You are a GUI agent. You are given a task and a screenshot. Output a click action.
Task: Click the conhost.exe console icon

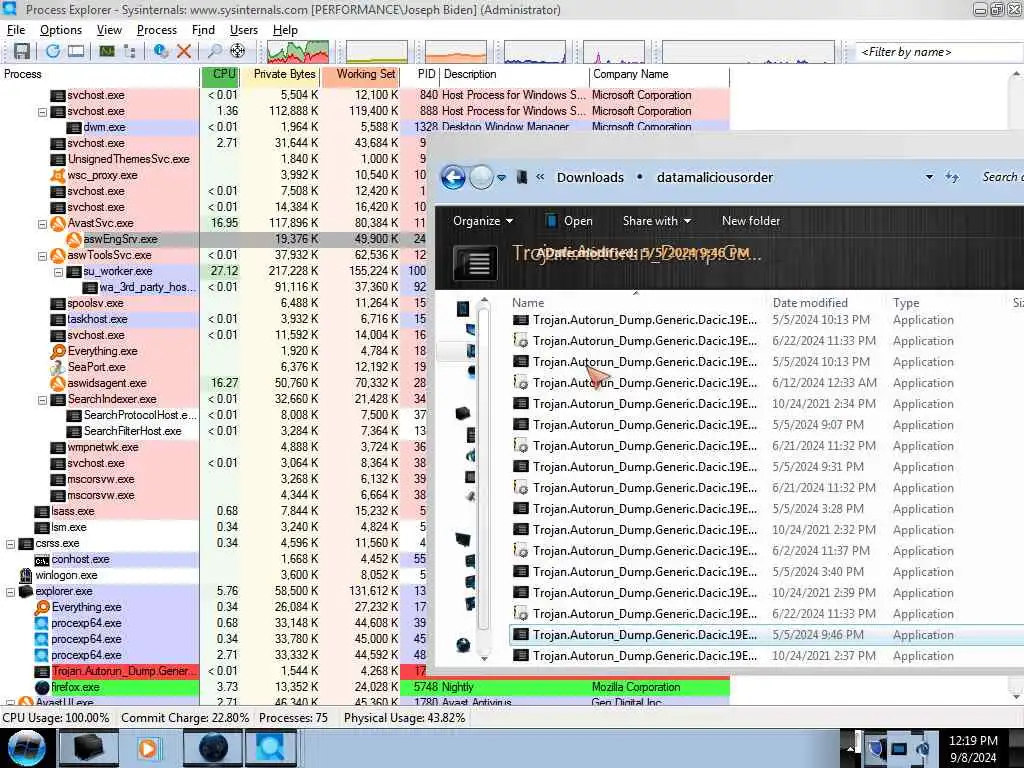click(x=42, y=560)
